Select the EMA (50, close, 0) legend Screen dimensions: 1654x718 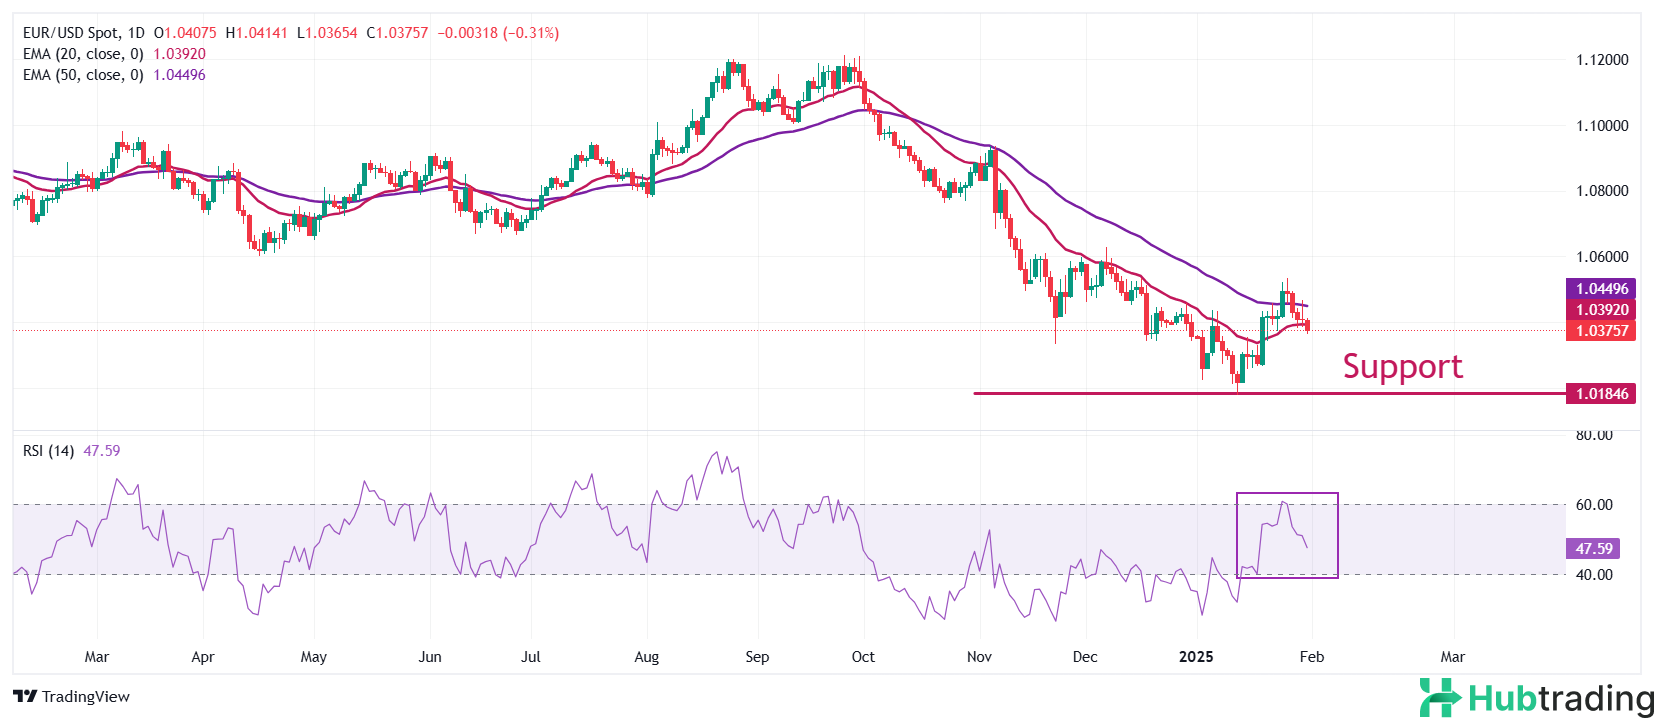pyautogui.click(x=83, y=75)
